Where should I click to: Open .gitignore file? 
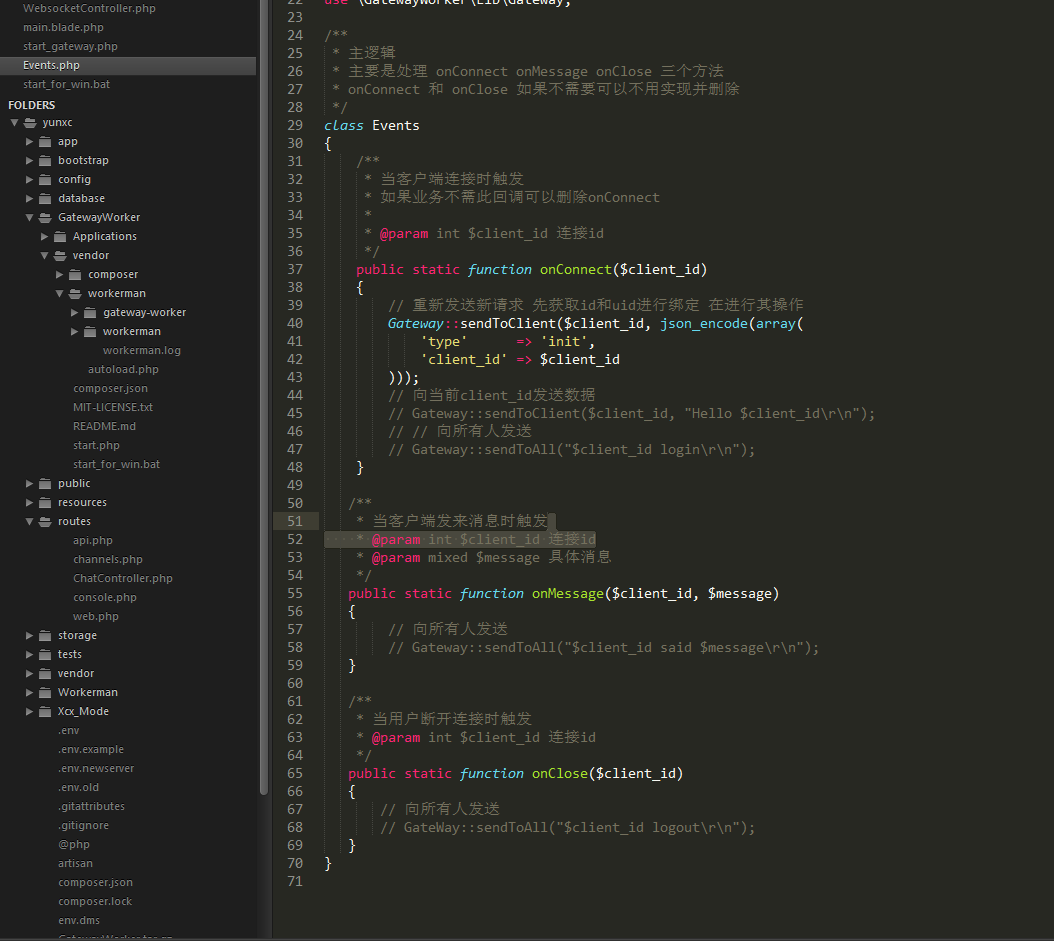point(83,825)
